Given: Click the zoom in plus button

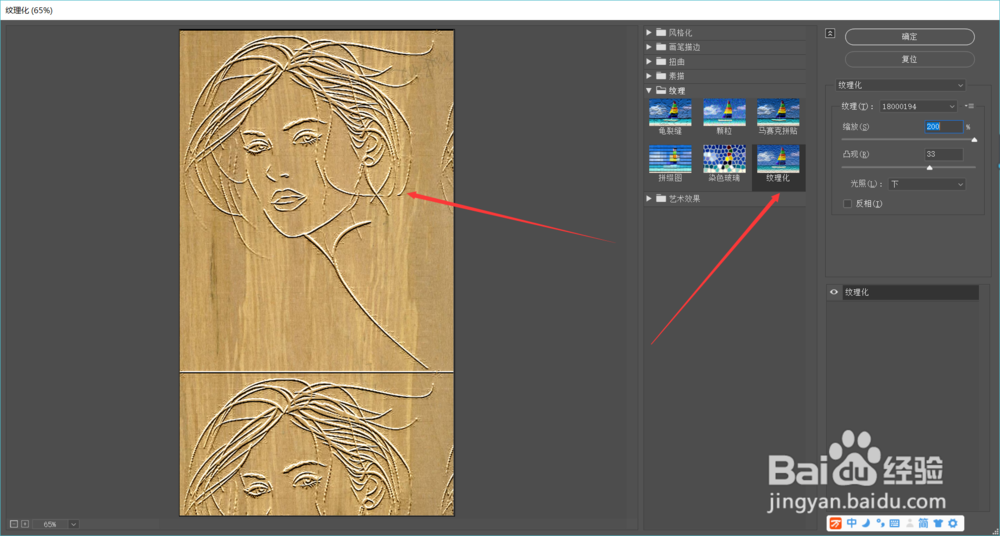Looking at the screenshot, I should coord(25,524).
